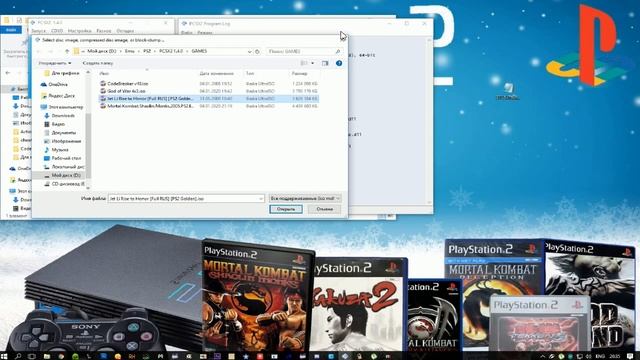
Task: Select Локальный диск in dialog sidebar
Action: pyautogui.click(x=64, y=167)
